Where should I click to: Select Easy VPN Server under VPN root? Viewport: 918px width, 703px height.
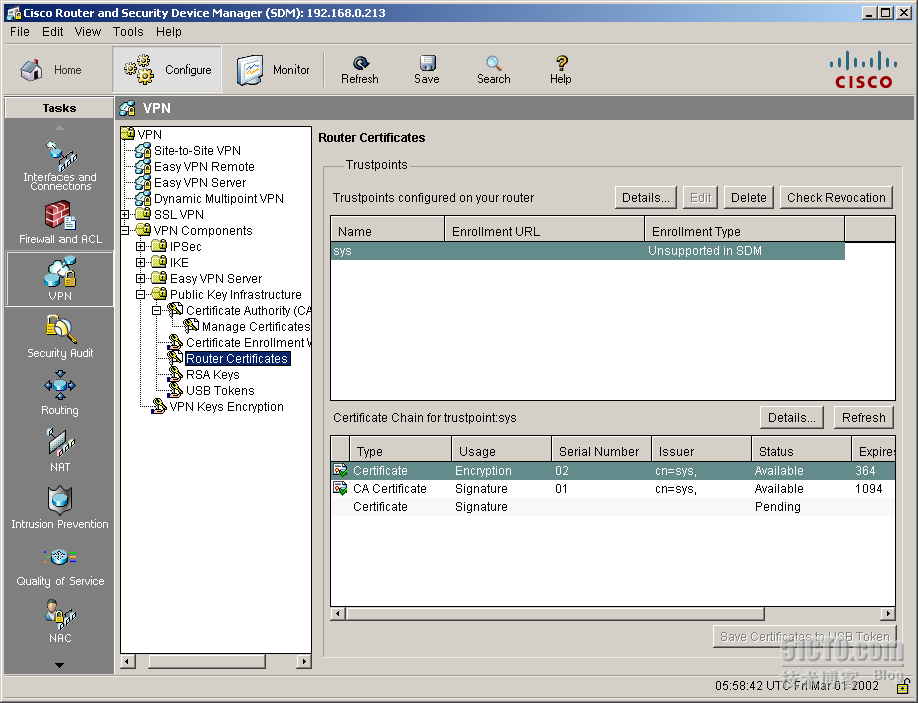click(x=200, y=183)
